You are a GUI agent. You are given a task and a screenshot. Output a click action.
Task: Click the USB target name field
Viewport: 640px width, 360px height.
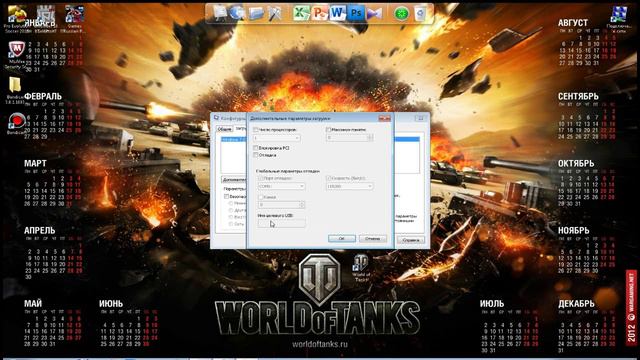point(281,223)
